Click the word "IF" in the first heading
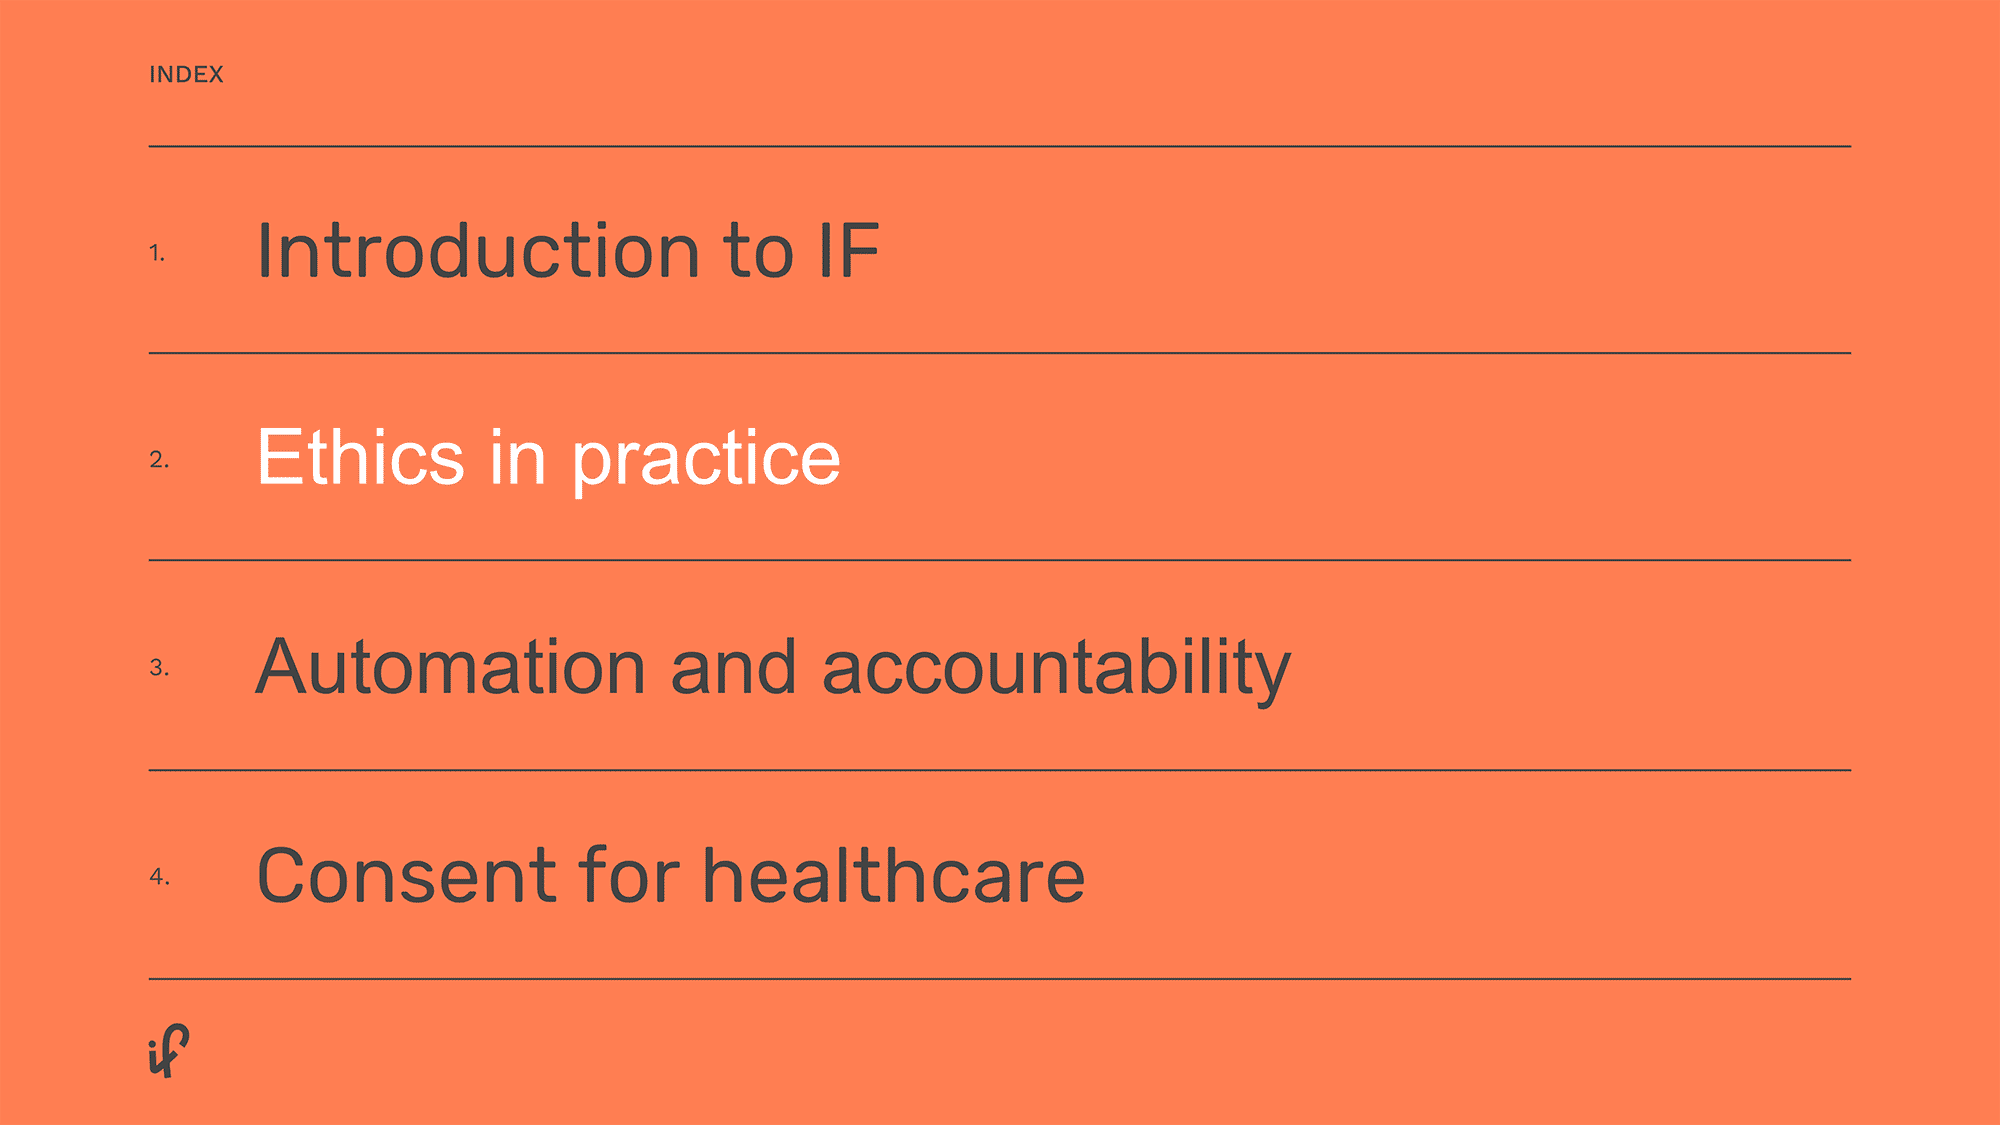This screenshot has width=2000, height=1125. click(849, 250)
